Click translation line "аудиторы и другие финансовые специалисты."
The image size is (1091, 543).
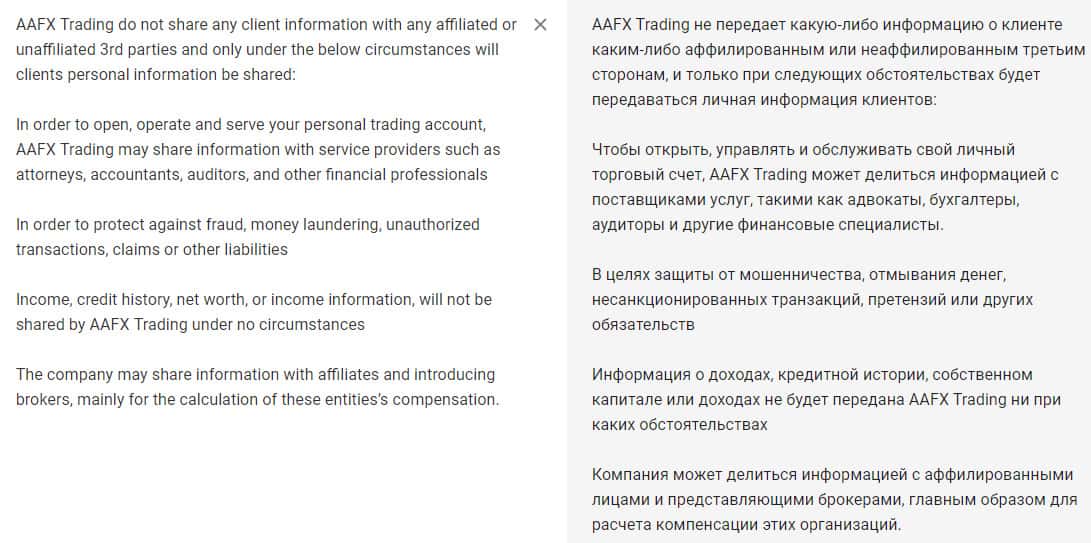[767, 224]
